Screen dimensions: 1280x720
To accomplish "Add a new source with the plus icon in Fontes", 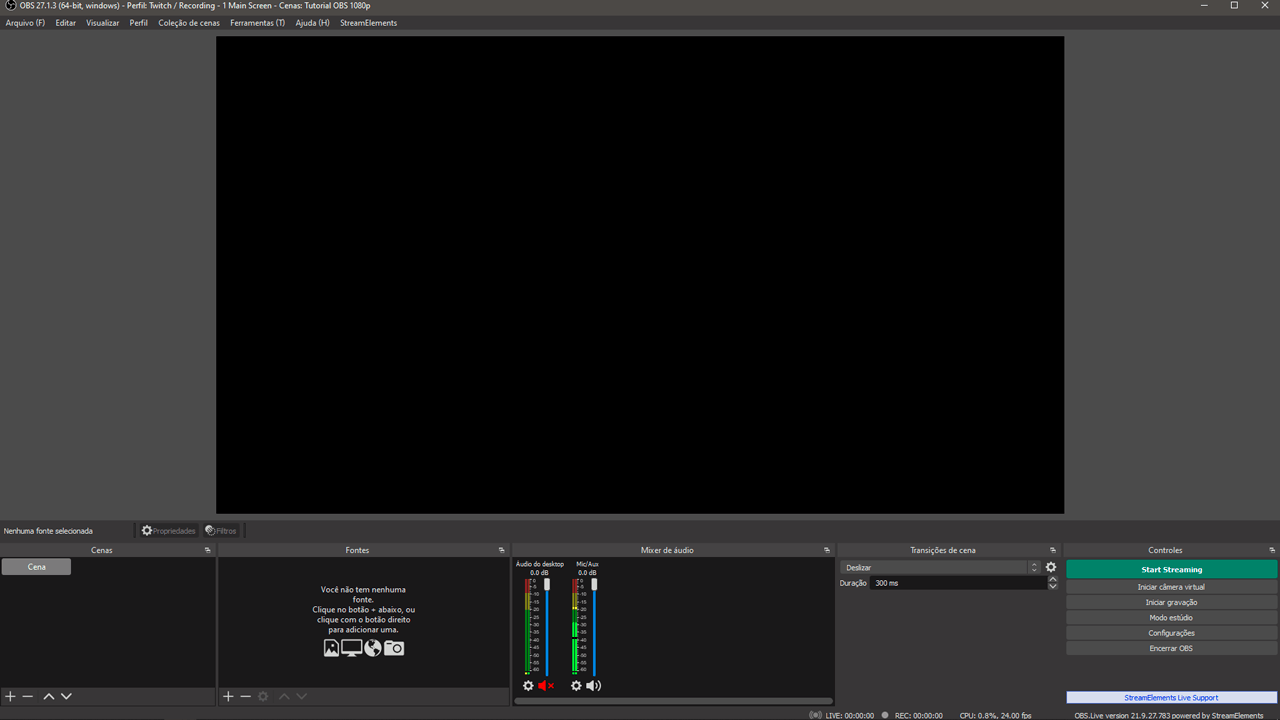I will [x=228, y=696].
